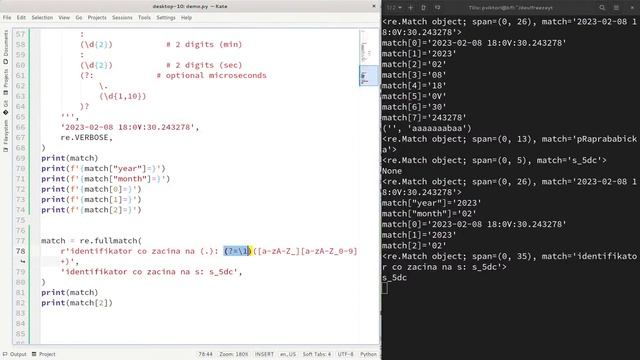
Task: Open the Soft Tabs: 4 indentation menu
Action: (317, 354)
